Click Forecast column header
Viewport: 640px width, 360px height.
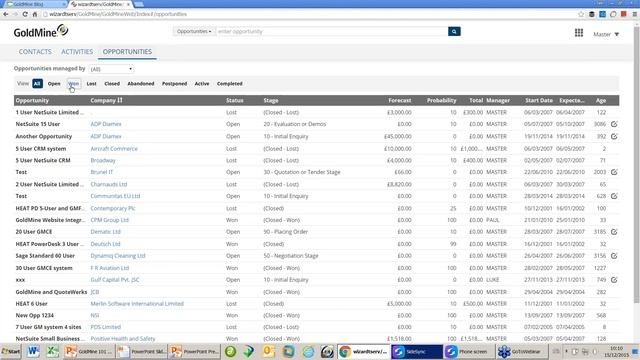[x=400, y=100]
